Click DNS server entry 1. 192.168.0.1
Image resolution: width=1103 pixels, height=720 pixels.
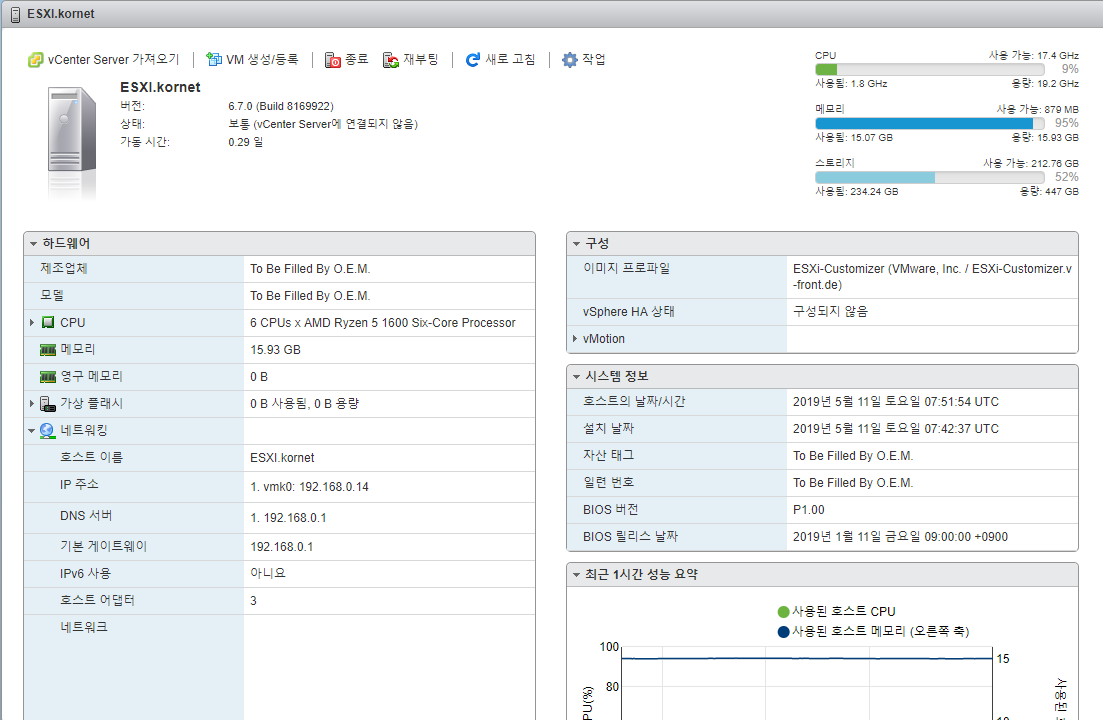[288, 518]
